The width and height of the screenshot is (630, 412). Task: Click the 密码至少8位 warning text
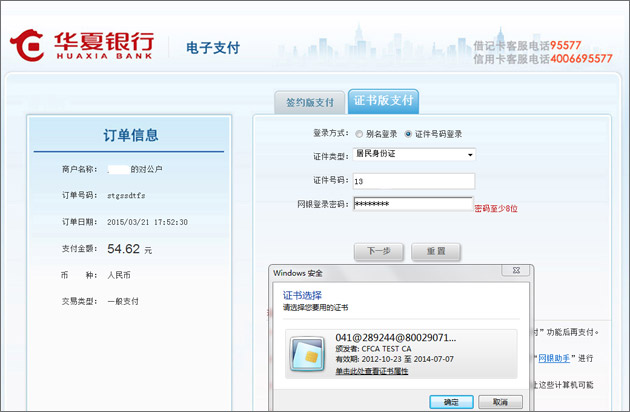point(496,209)
